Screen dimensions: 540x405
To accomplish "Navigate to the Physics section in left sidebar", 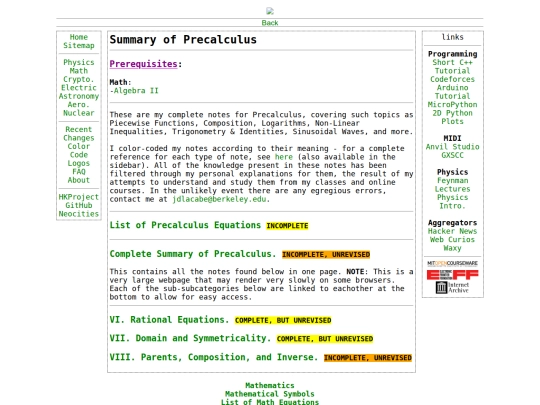I will coord(79,62).
